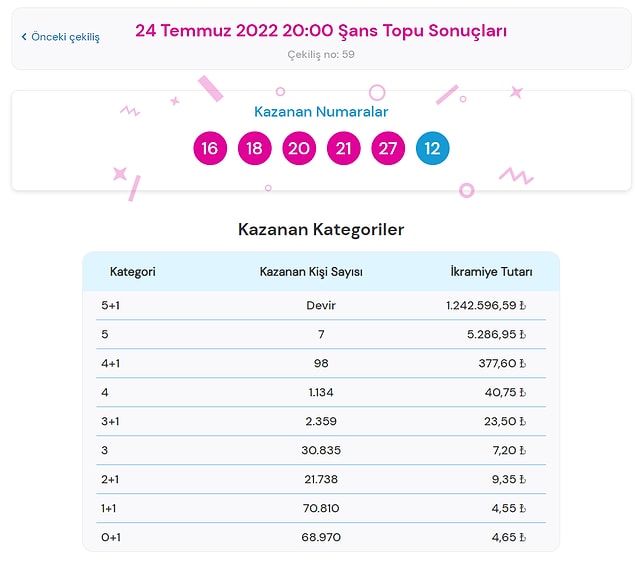635x579 pixels.
Task: Select the 5+1 category row Devir cell
Action: tap(321, 305)
